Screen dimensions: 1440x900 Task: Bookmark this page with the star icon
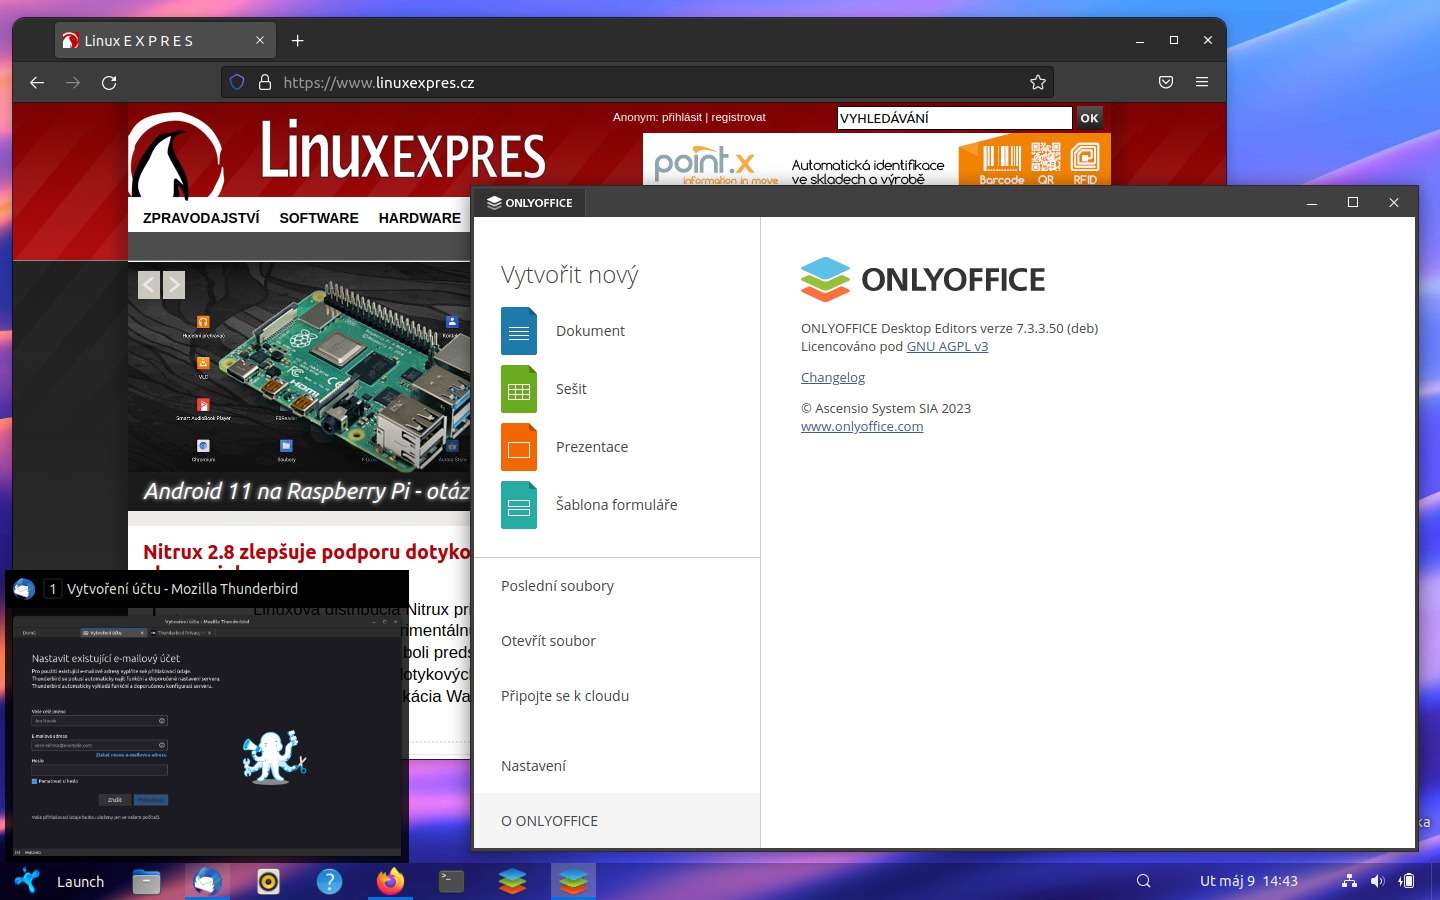click(1038, 82)
